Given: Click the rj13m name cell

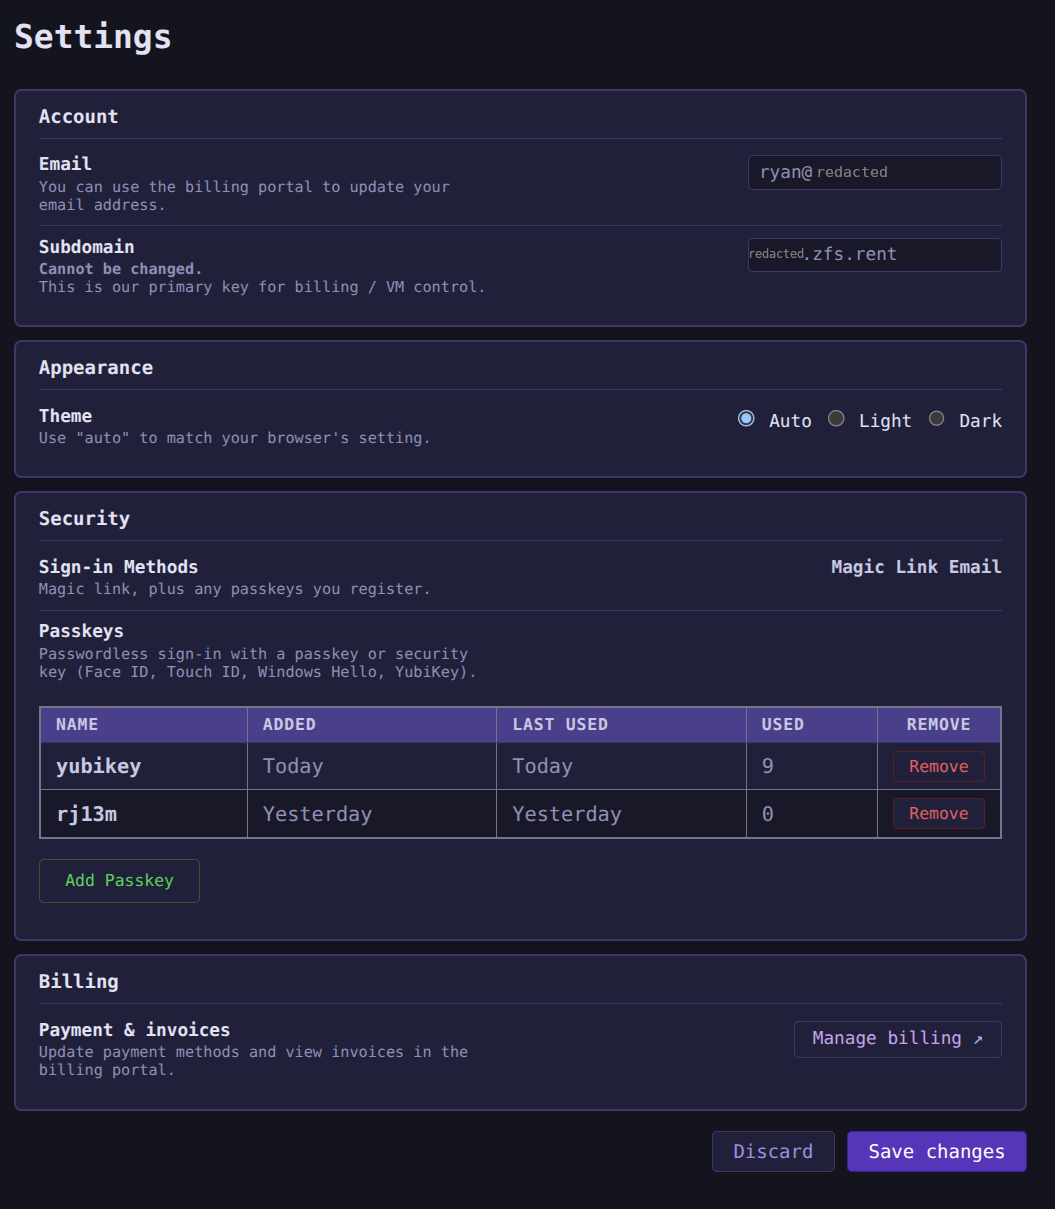Looking at the screenshot, I should pyautogui.click(x=144, y=814).
